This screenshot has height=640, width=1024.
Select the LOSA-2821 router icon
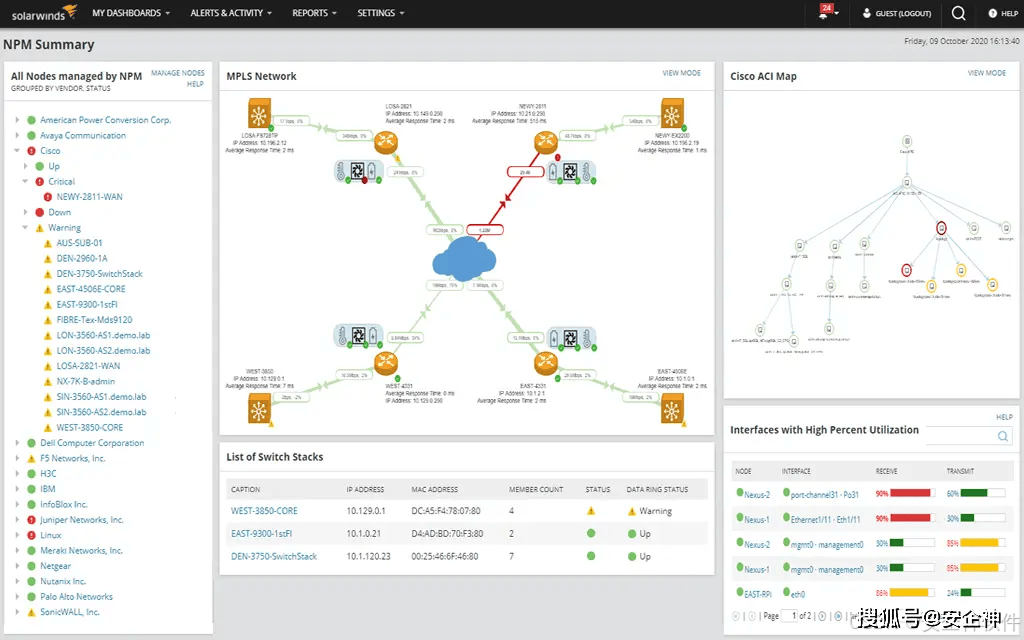386,142
